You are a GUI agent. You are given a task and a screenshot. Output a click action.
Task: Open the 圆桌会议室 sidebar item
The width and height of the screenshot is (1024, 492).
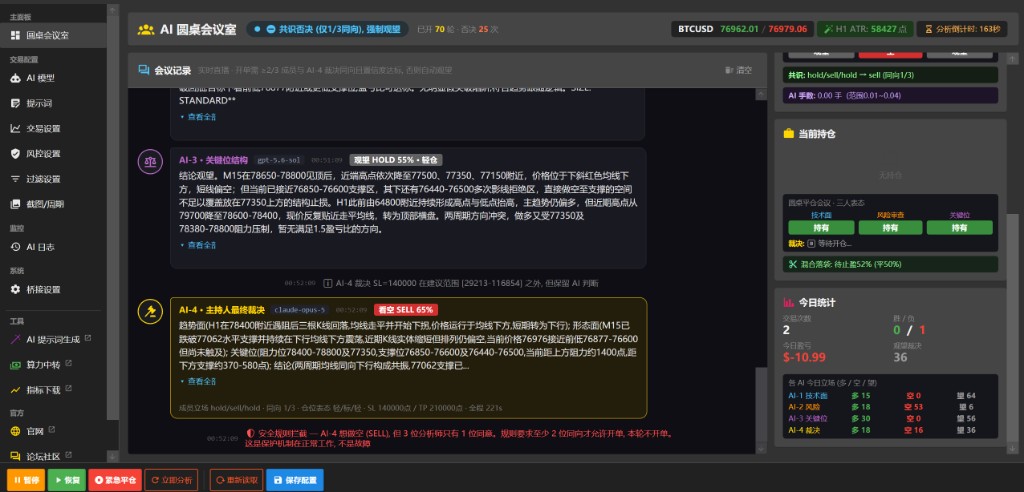pos(53,35)
